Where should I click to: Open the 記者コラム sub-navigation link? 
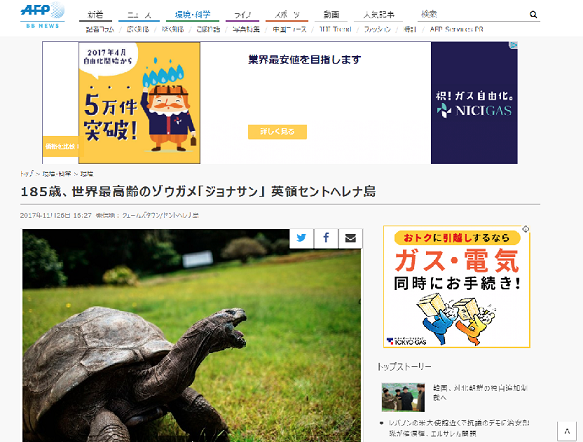[100, 29]
